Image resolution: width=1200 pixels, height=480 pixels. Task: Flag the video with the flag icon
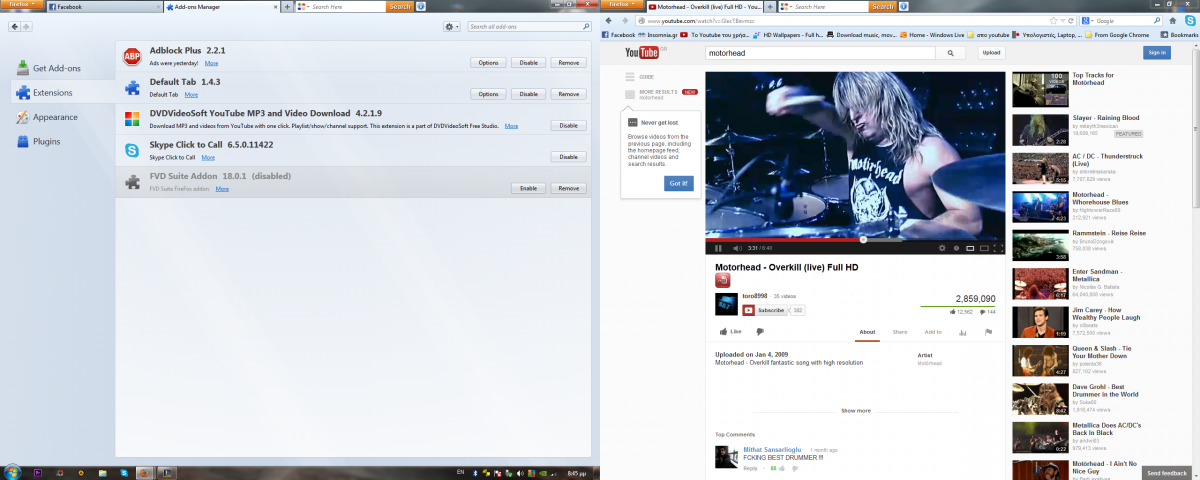pyautogui.click(x=988, y=331)
